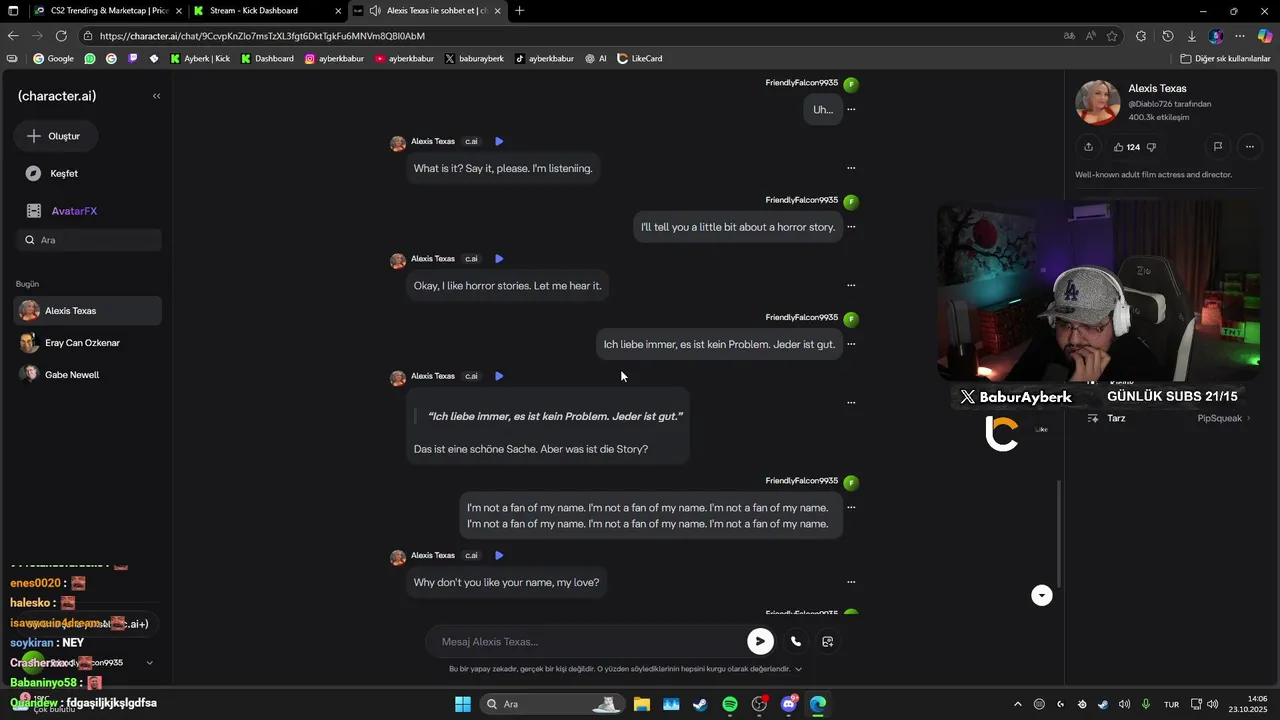1280x720 pixels.
Task: Open a new browser tab
Action: click(x=519, y=11)
